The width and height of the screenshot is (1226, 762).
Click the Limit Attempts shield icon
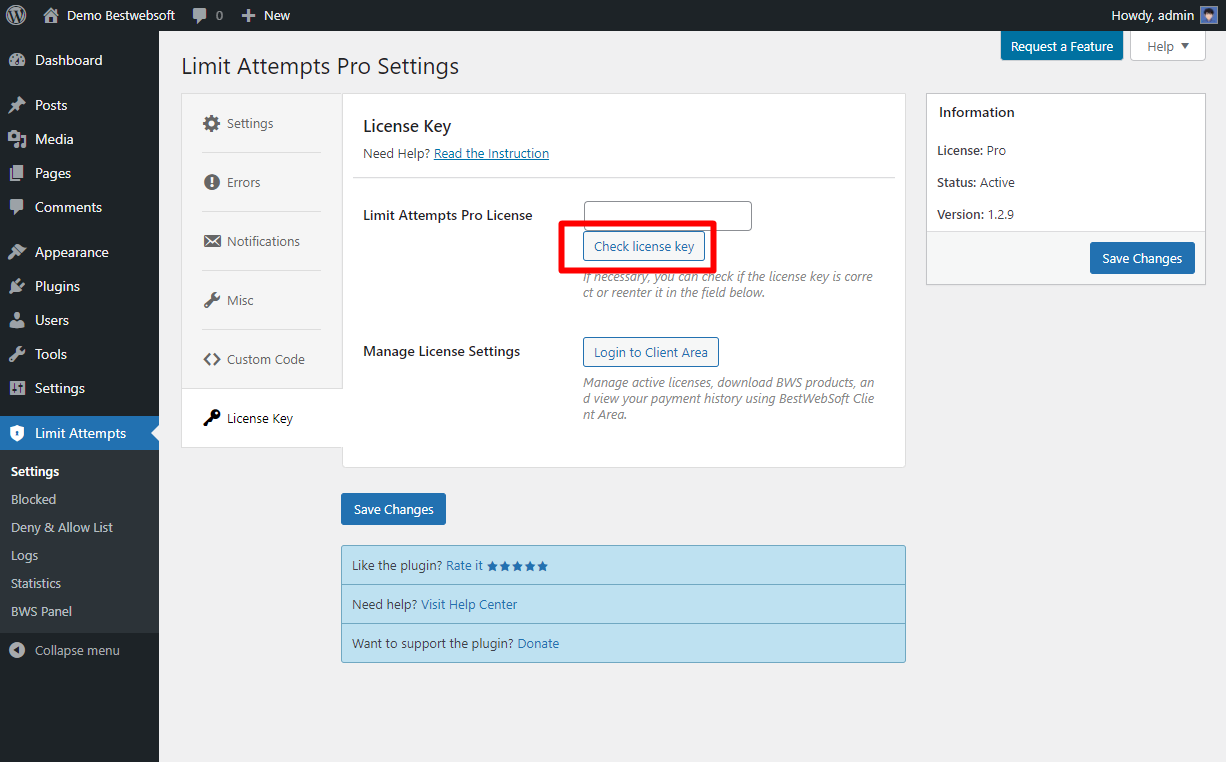17,433
